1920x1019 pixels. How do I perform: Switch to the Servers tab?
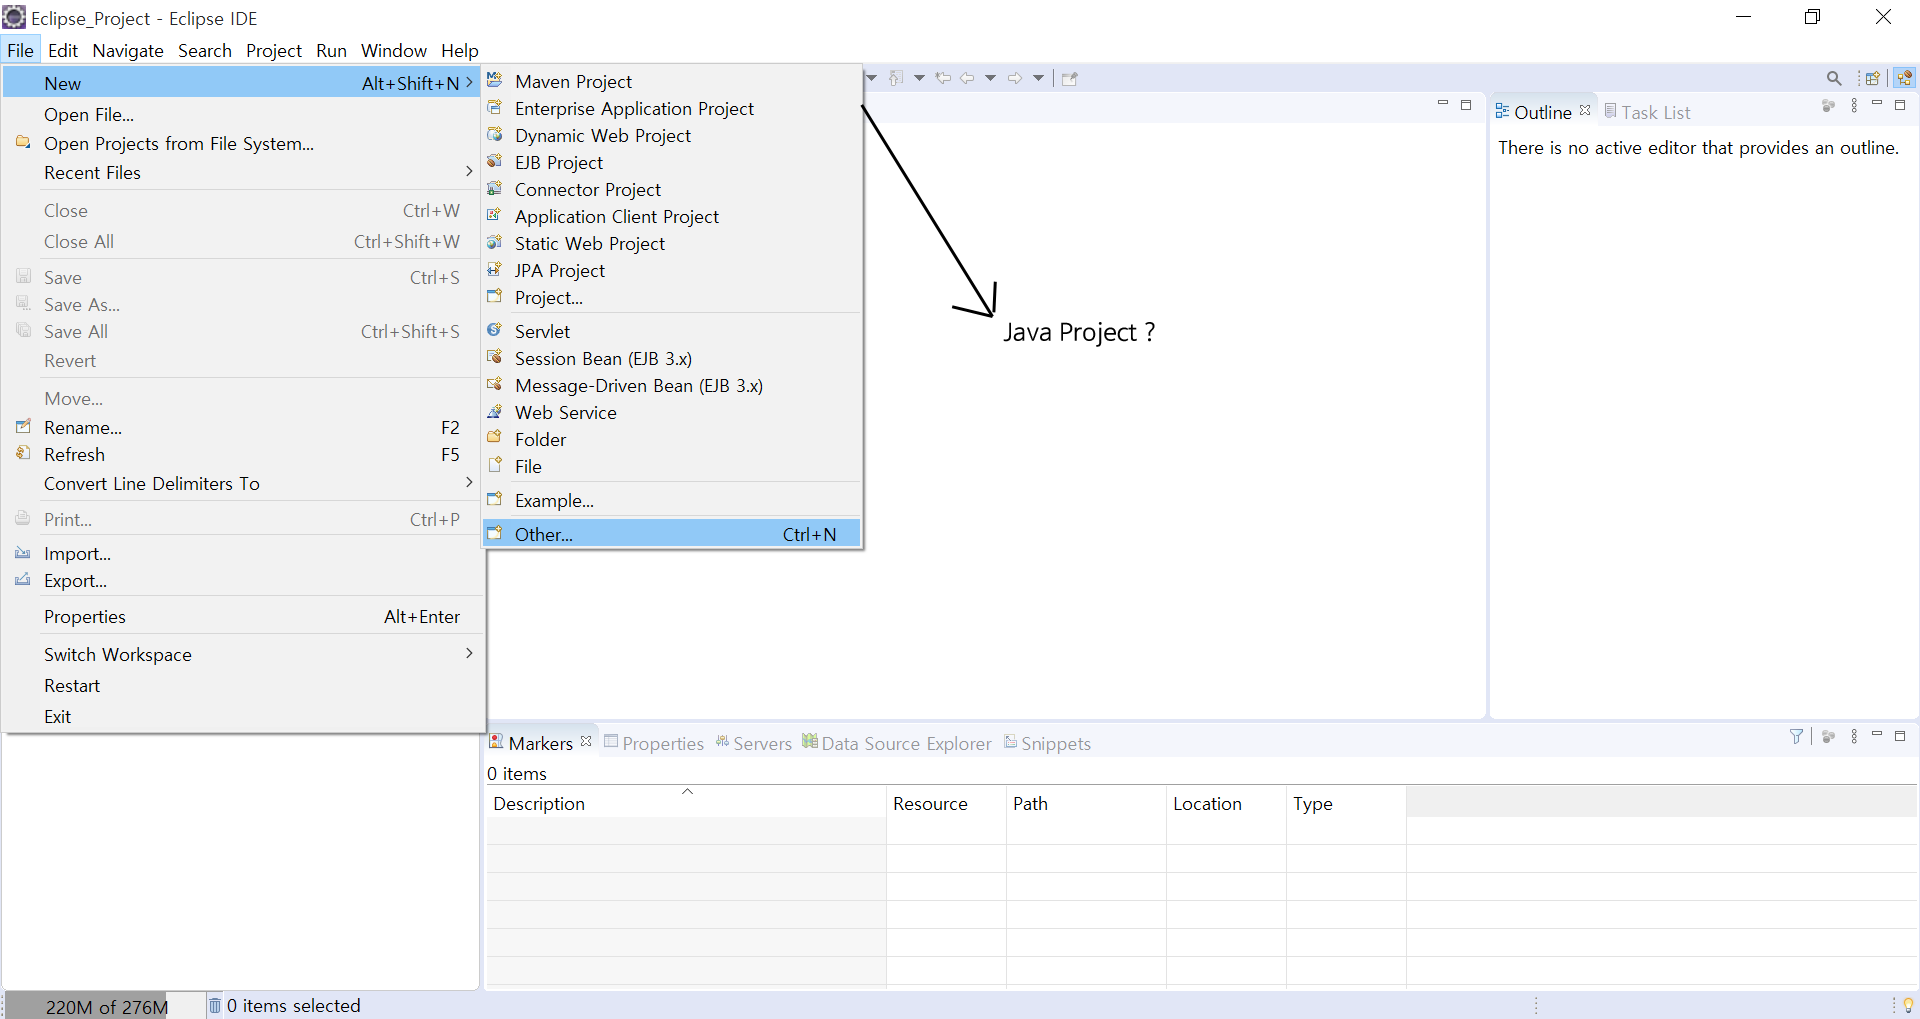coord(753,743)
